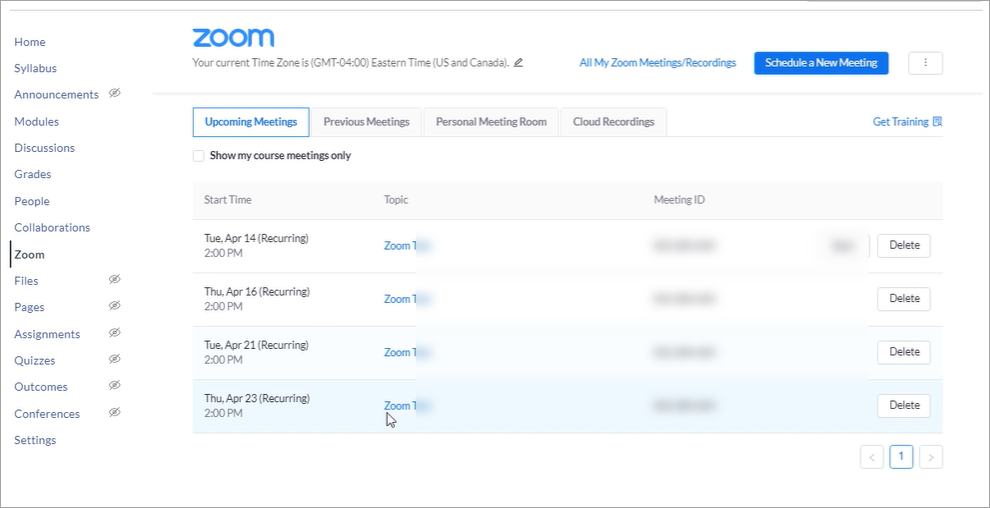The height and width of the screenshot is (508, 990).
Task: Open Personal Meeting Room tab
Action: [491, 122]
